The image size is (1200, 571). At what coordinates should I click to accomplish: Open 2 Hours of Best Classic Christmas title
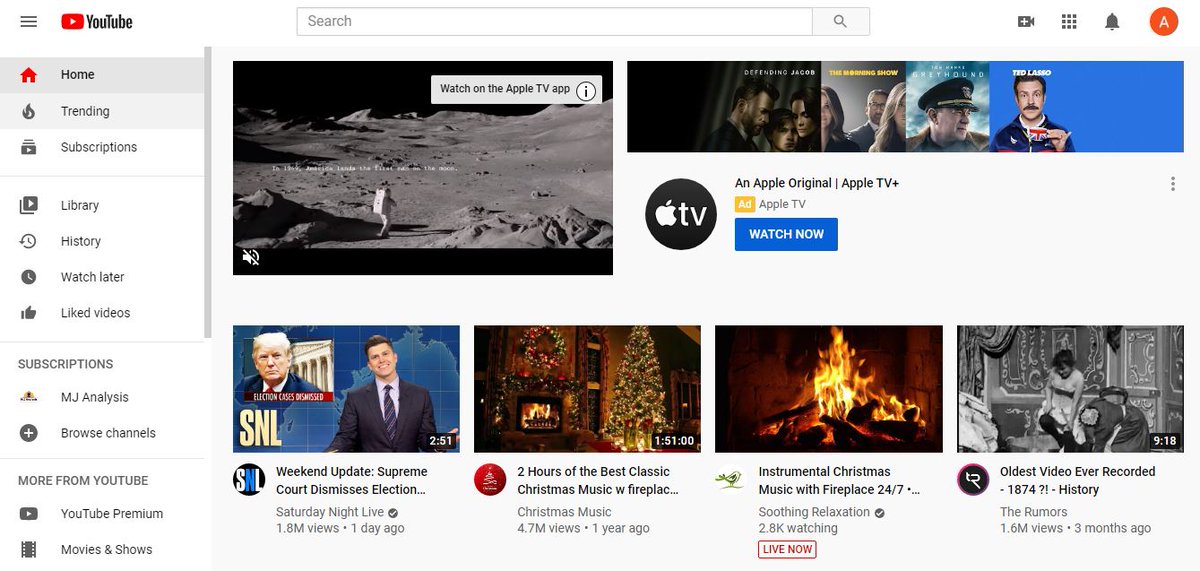click(x=598, y=480)
